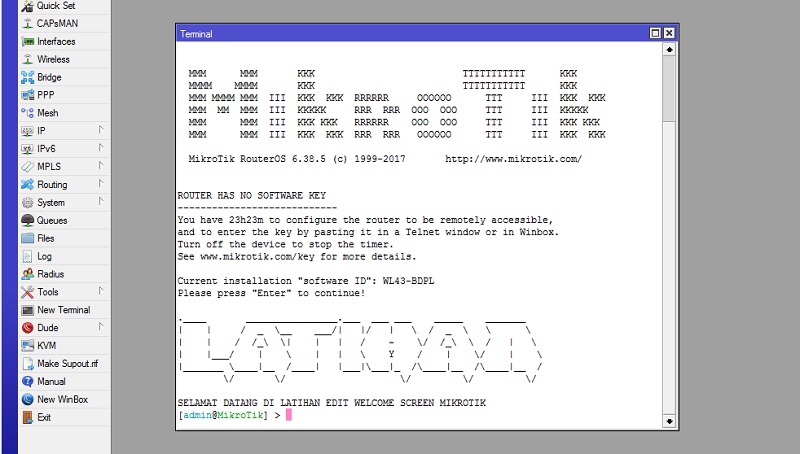Expand the IP submenu arrow

(101, 130)
